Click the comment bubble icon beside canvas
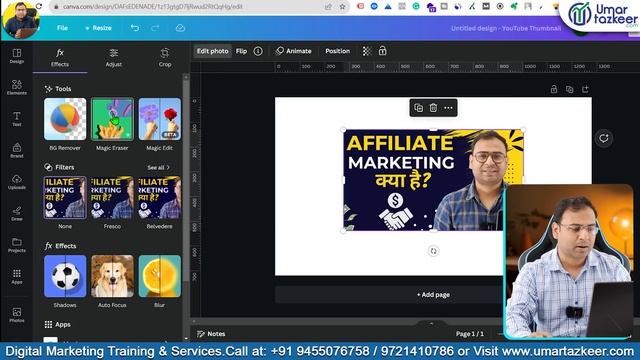This screenshot has width=640, height=360. pos(604,138)
